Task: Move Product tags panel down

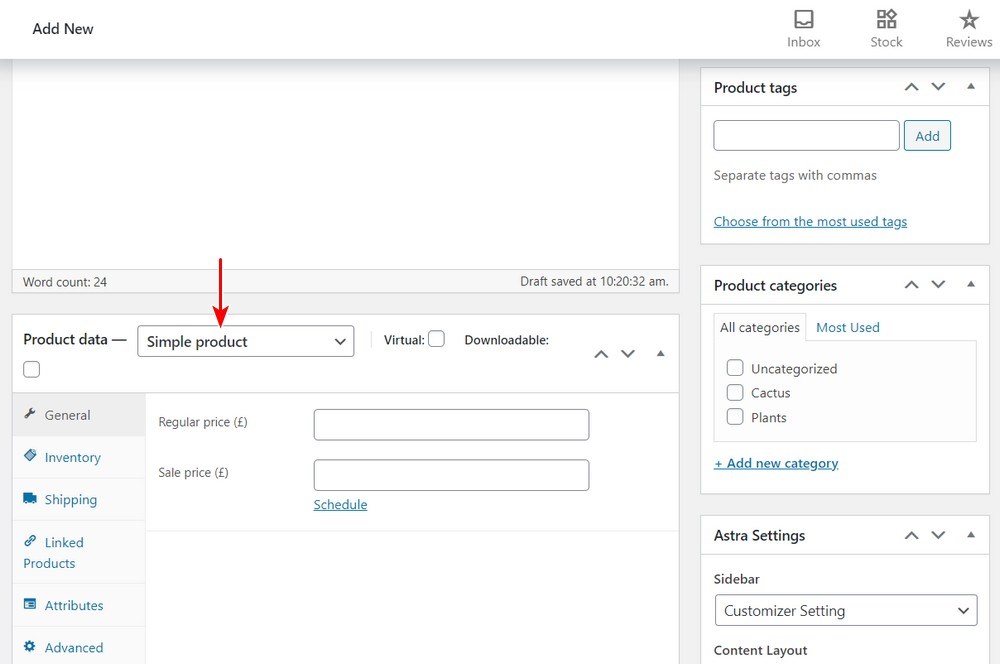Action: click(938, 87)
